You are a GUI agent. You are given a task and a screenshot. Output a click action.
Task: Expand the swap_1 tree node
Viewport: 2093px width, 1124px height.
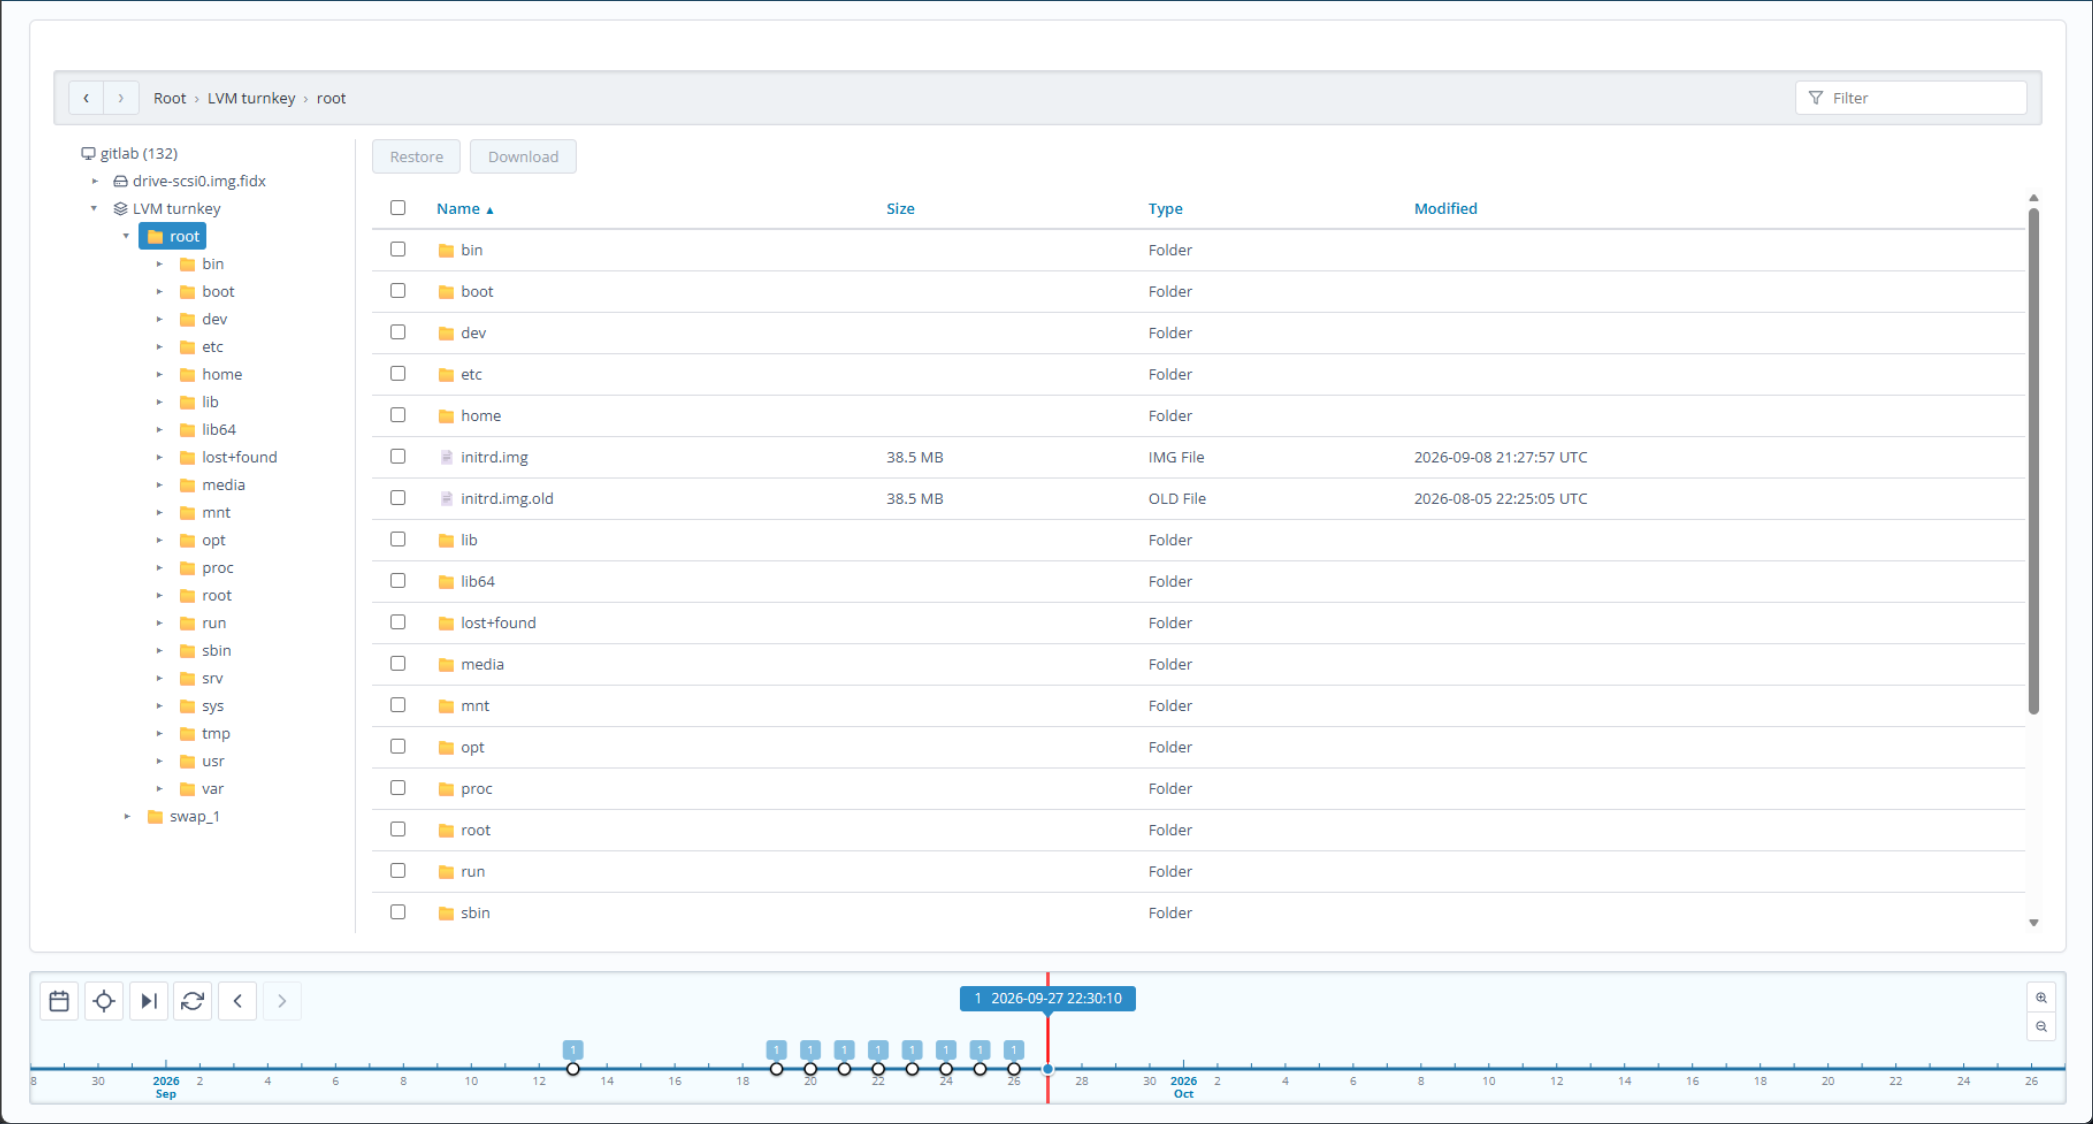(127, 816)
